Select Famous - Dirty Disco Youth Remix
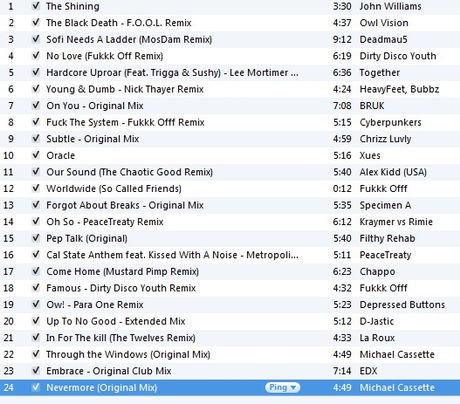Image resolution: width=460 pixels, height=404 pixels. 230,288
